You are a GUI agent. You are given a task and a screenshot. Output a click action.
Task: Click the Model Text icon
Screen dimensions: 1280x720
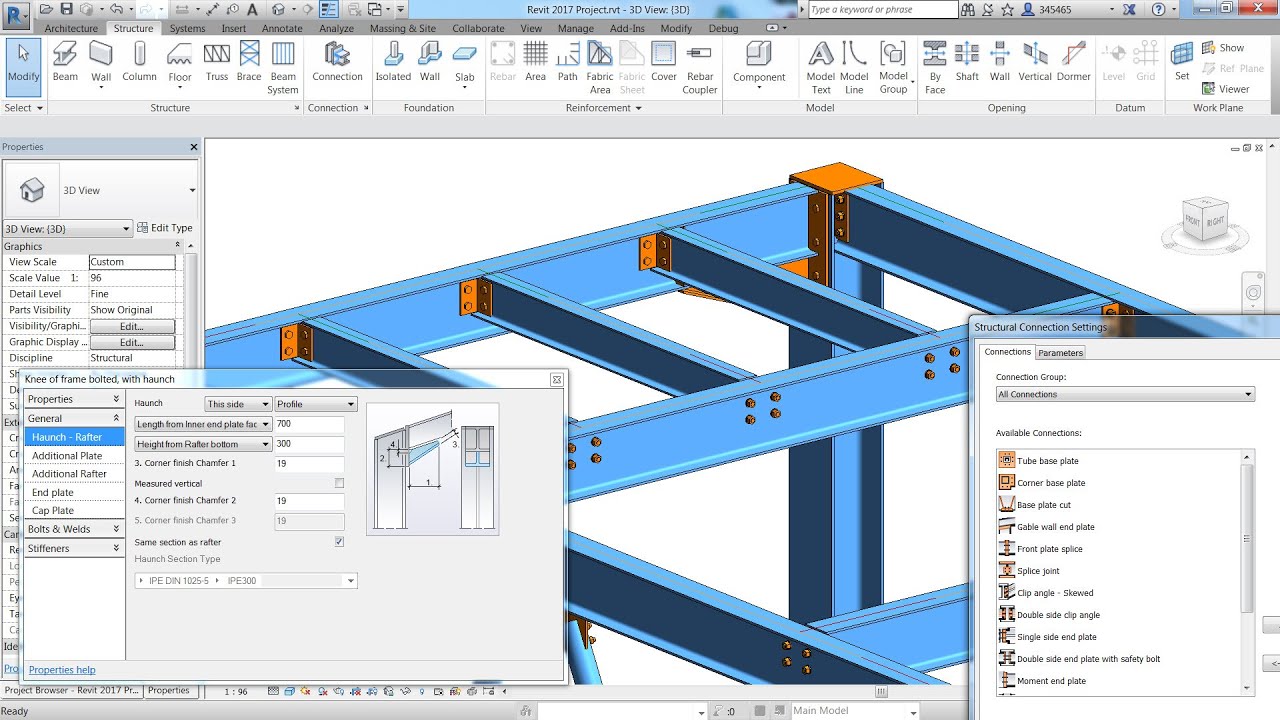coord(821,68)
